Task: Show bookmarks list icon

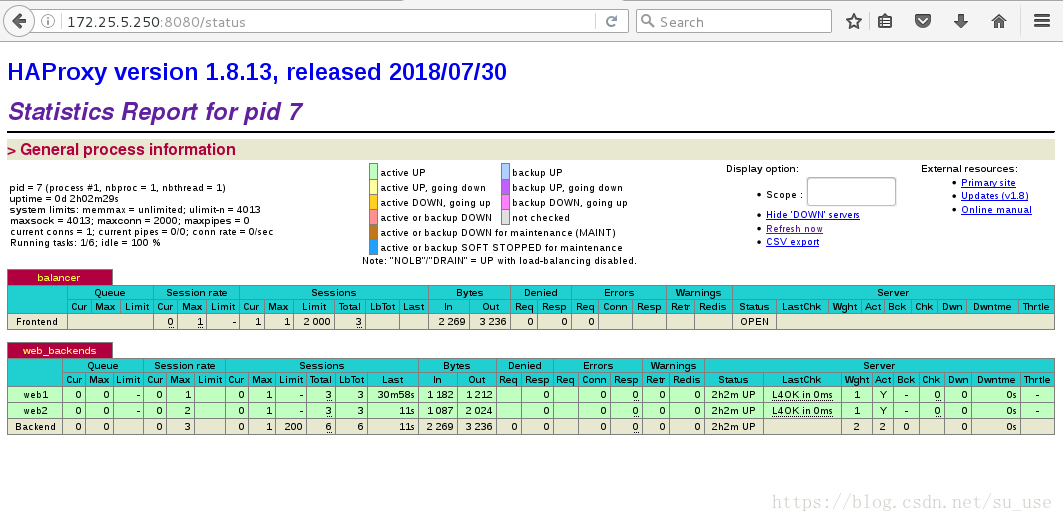Action: (x=885, y=22)
